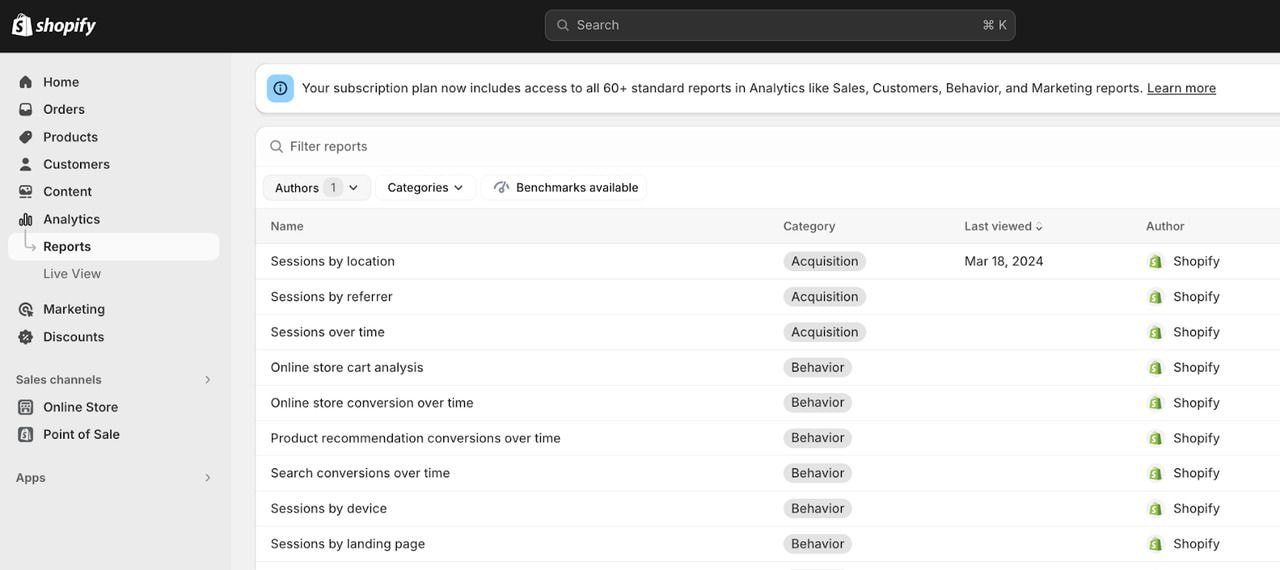Screen dimensions: 1280x570
Task: Click the Products tag icon
Action: (26, 137)
